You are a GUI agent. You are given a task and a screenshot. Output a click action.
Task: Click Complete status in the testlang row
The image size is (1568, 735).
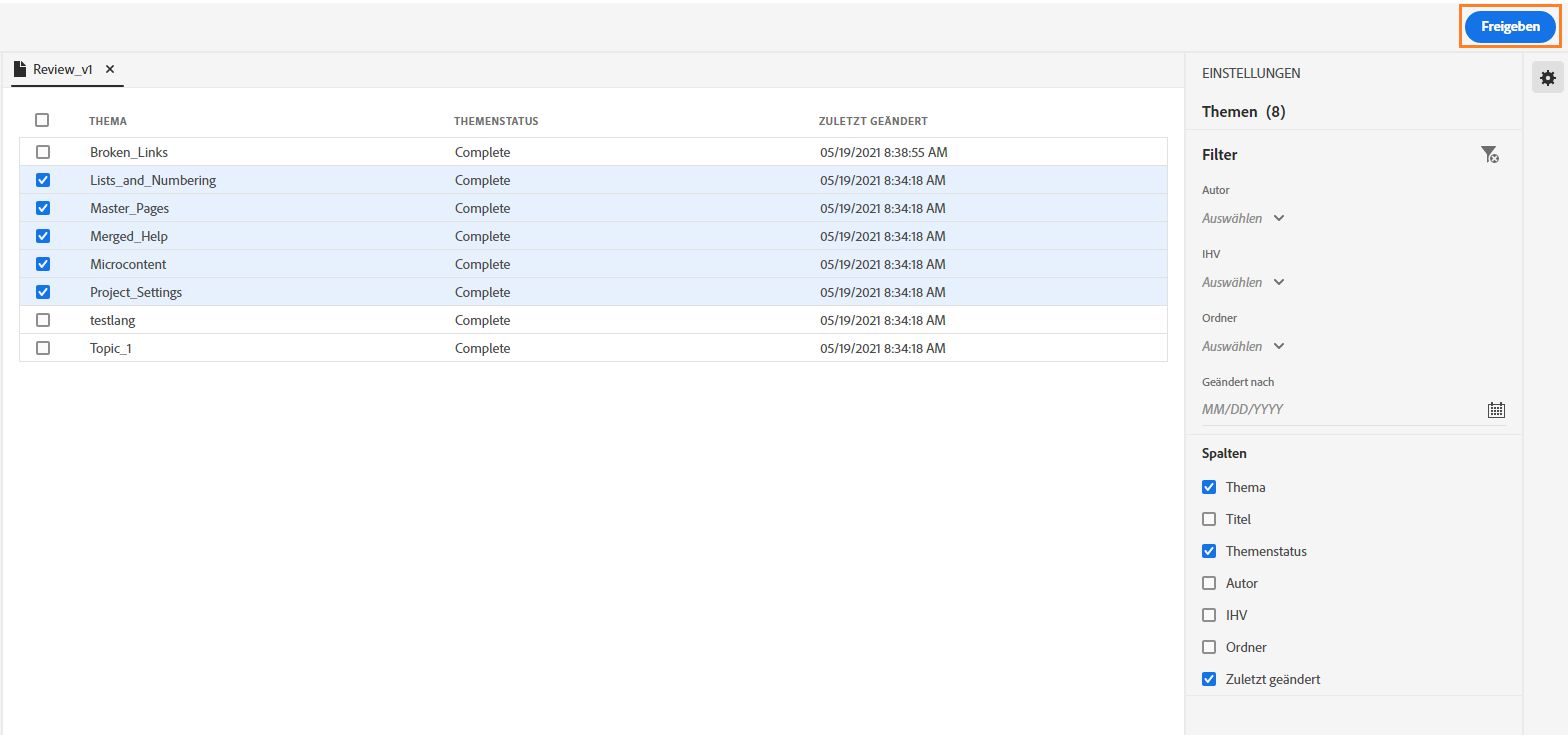click(x=482, y=320)
